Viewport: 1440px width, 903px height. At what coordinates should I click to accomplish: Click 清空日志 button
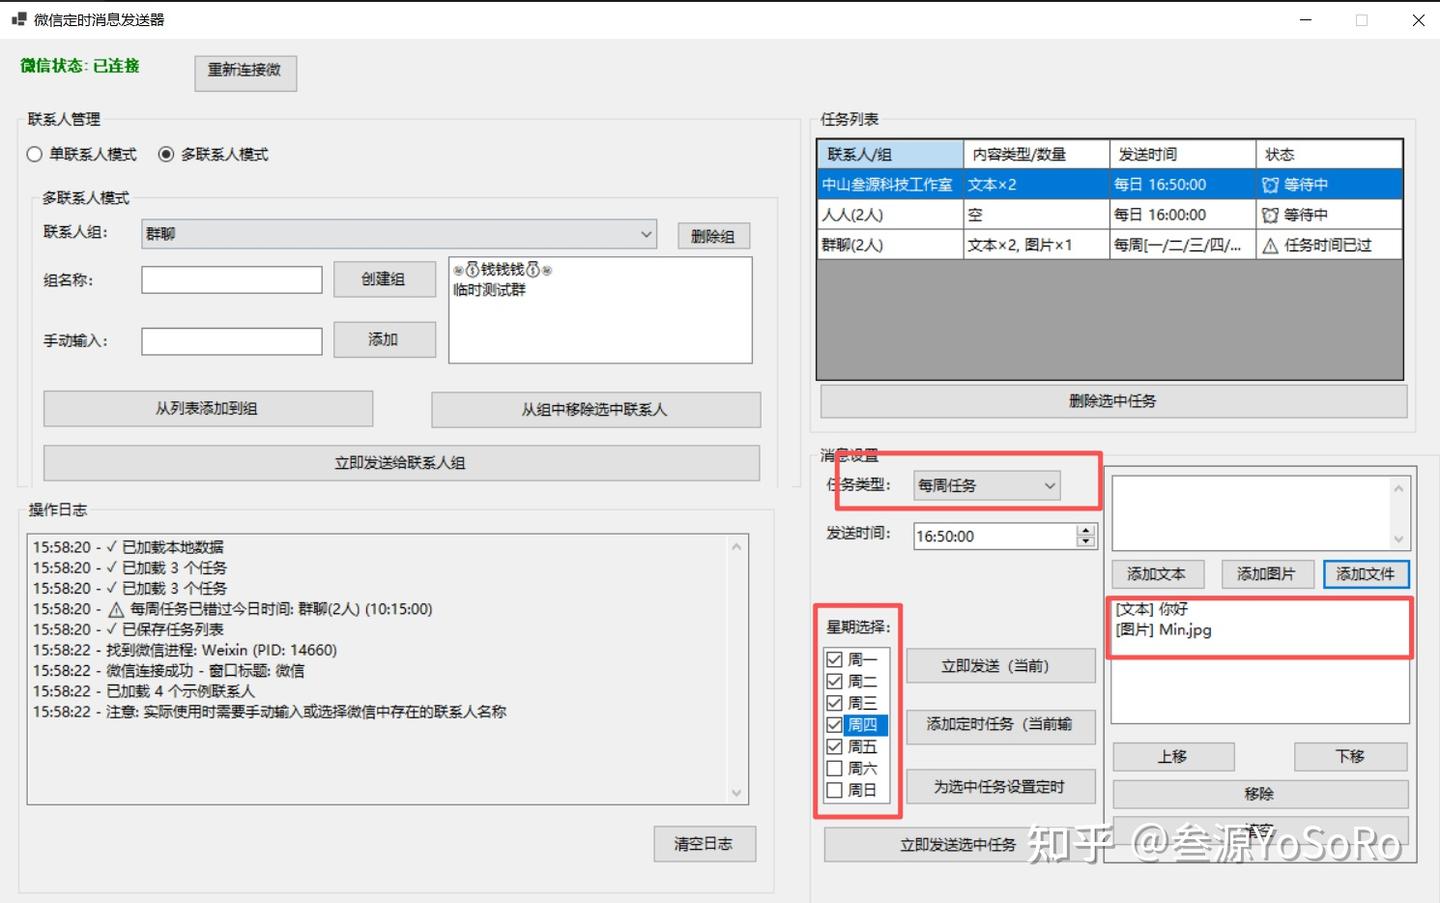(x=704, y=844)
